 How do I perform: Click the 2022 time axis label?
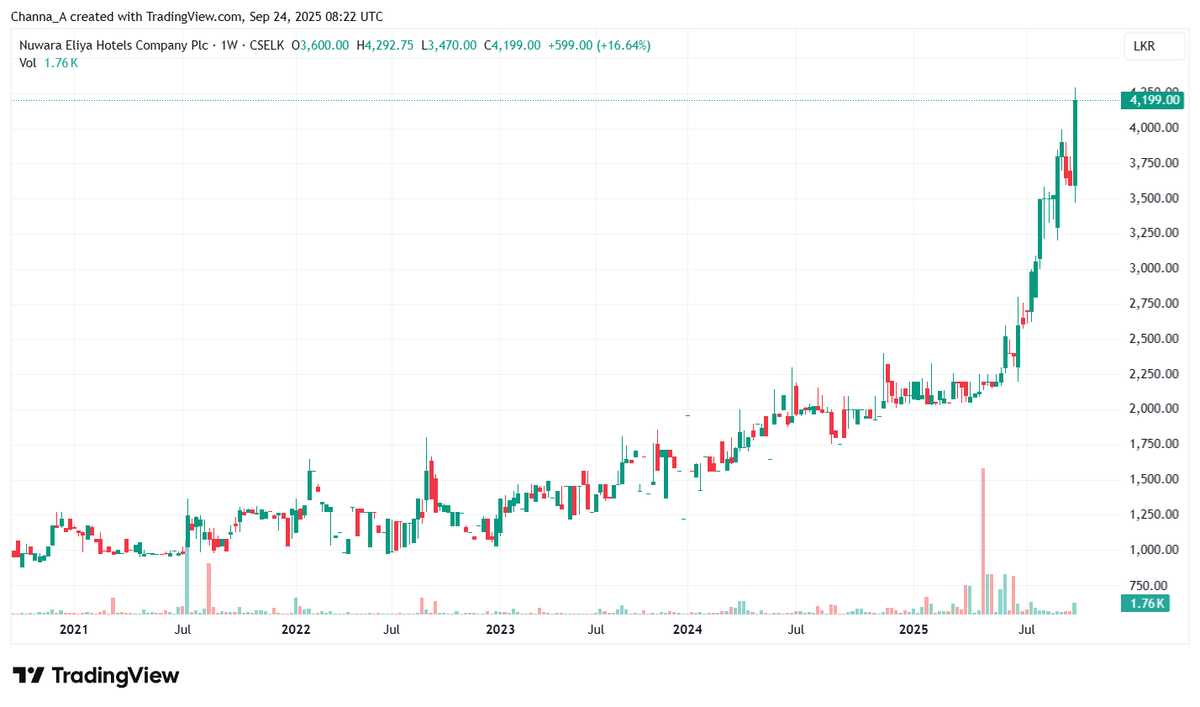[296, 630]
